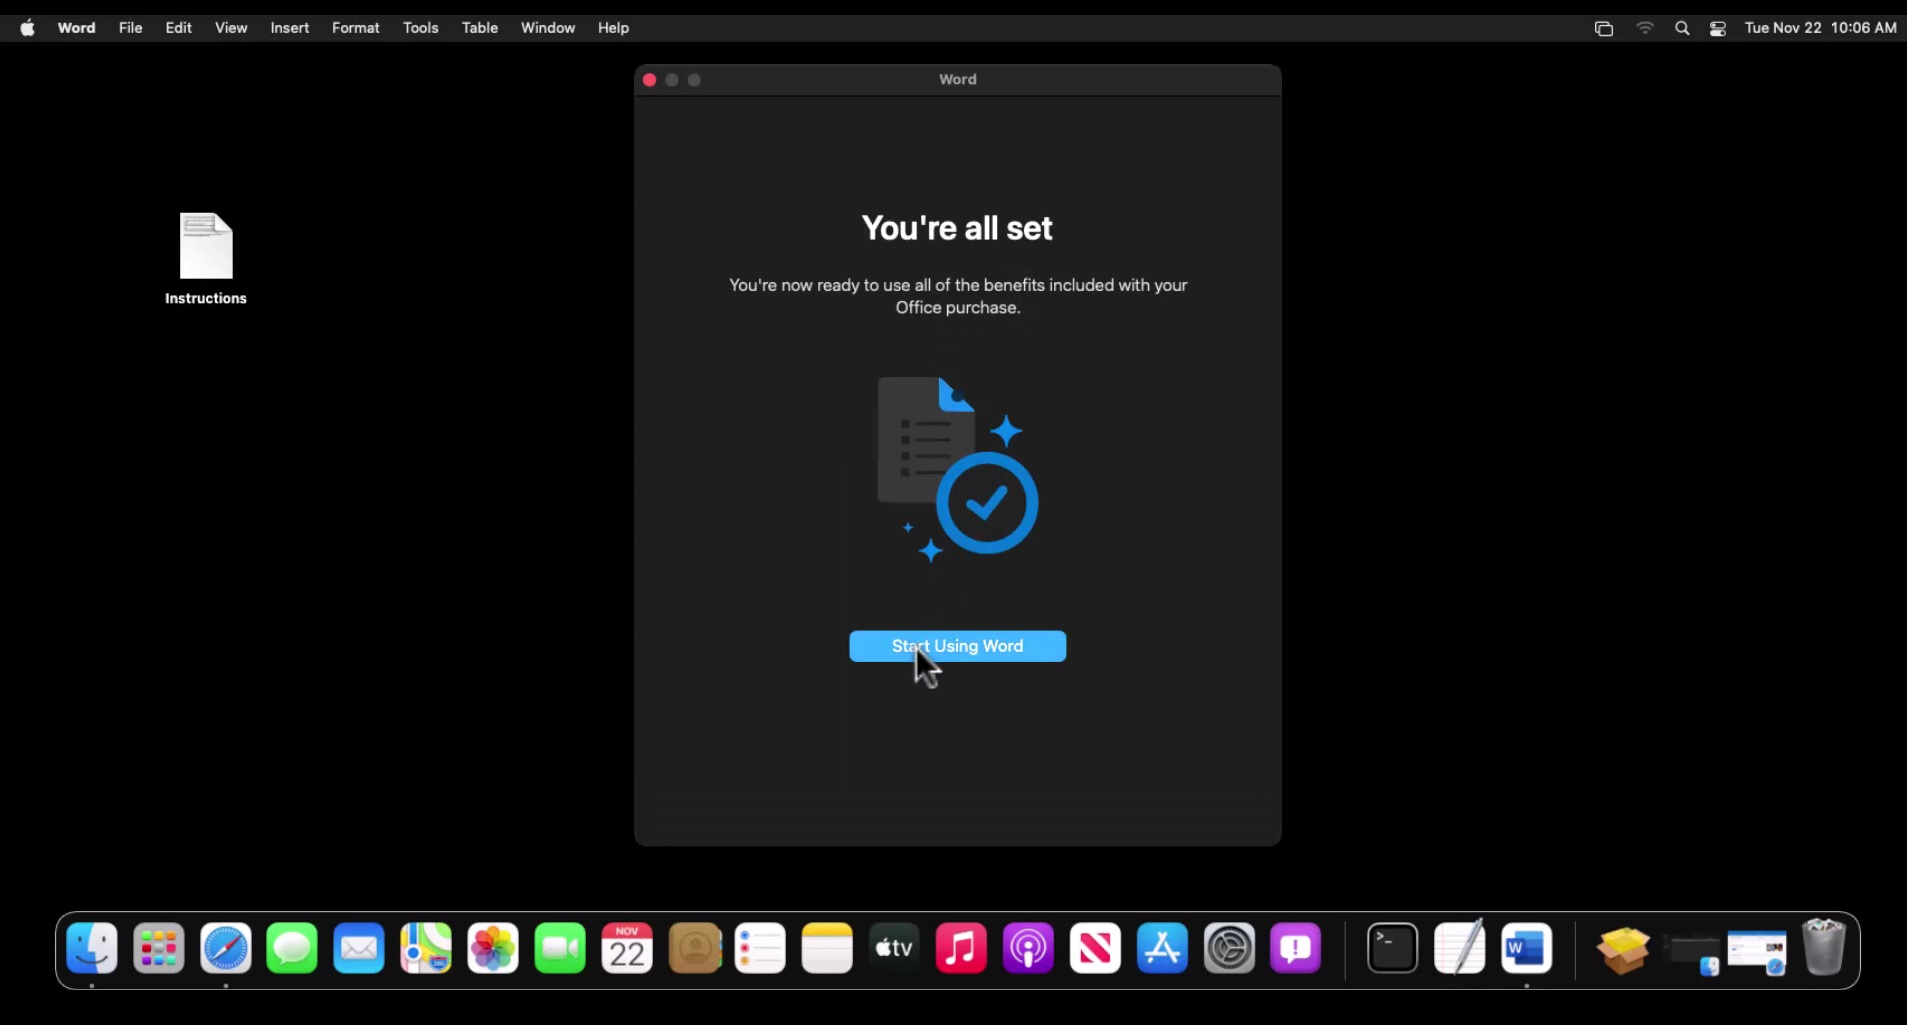1907x1025 pixels.
Task: Open the Word application menu
Action: [x=76, y=28]
